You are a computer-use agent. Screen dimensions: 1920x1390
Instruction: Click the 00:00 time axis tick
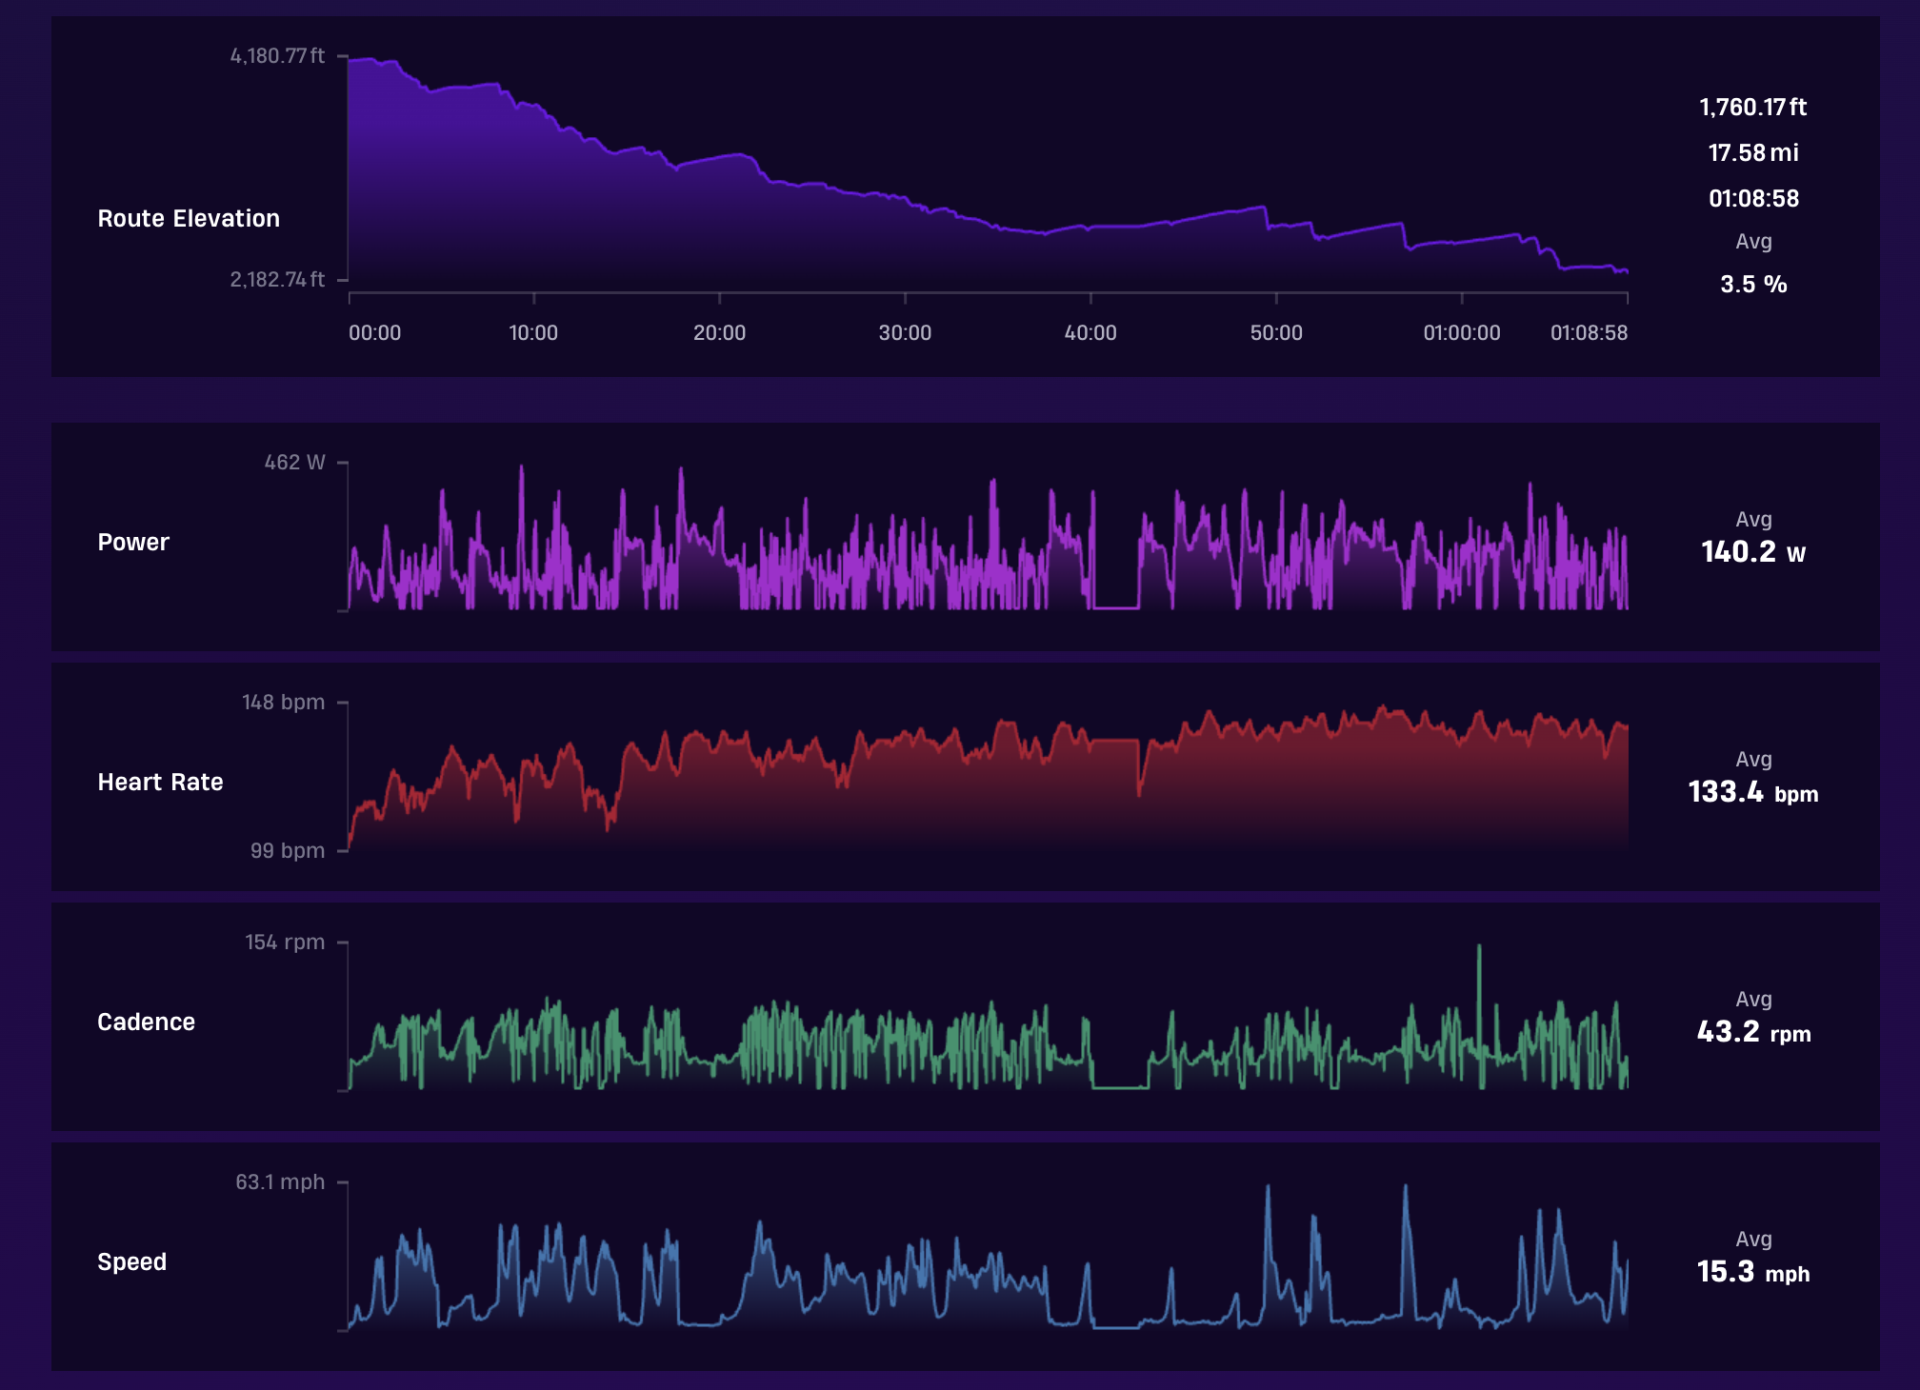coord(374,333)
